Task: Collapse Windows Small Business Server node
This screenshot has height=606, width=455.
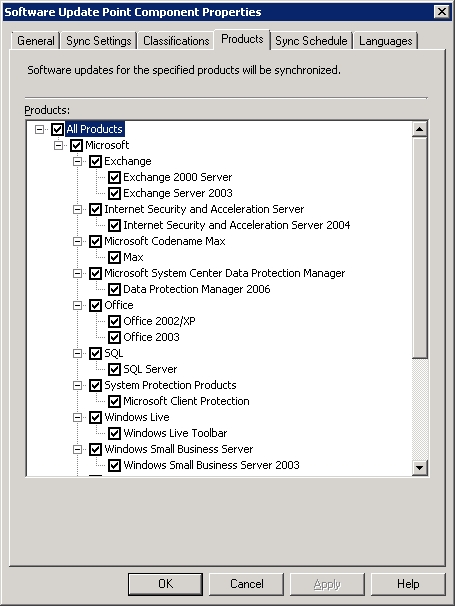Action: point(77,449)
